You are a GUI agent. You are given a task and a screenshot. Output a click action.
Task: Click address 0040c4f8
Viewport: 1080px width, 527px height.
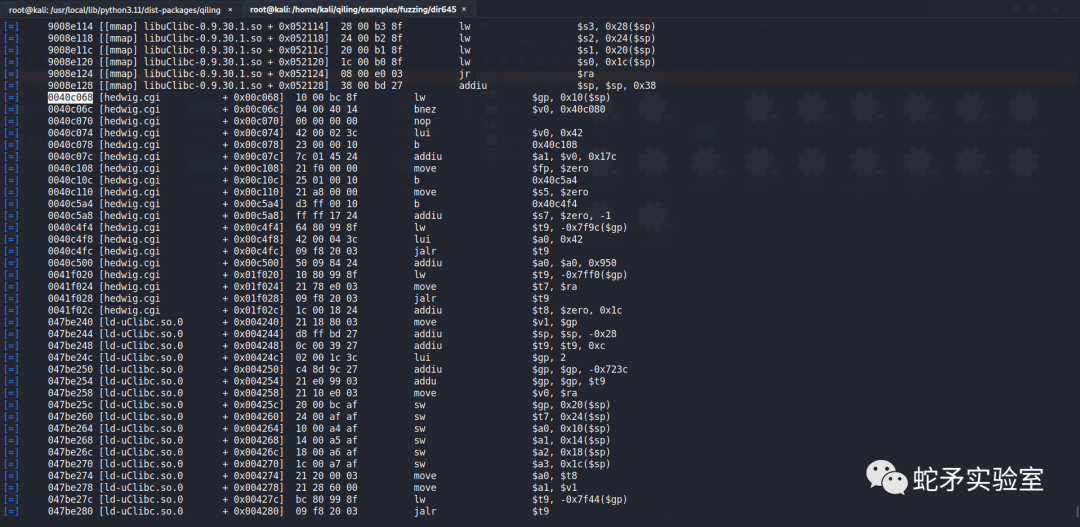pyautogui.click(x=70, y=239)
